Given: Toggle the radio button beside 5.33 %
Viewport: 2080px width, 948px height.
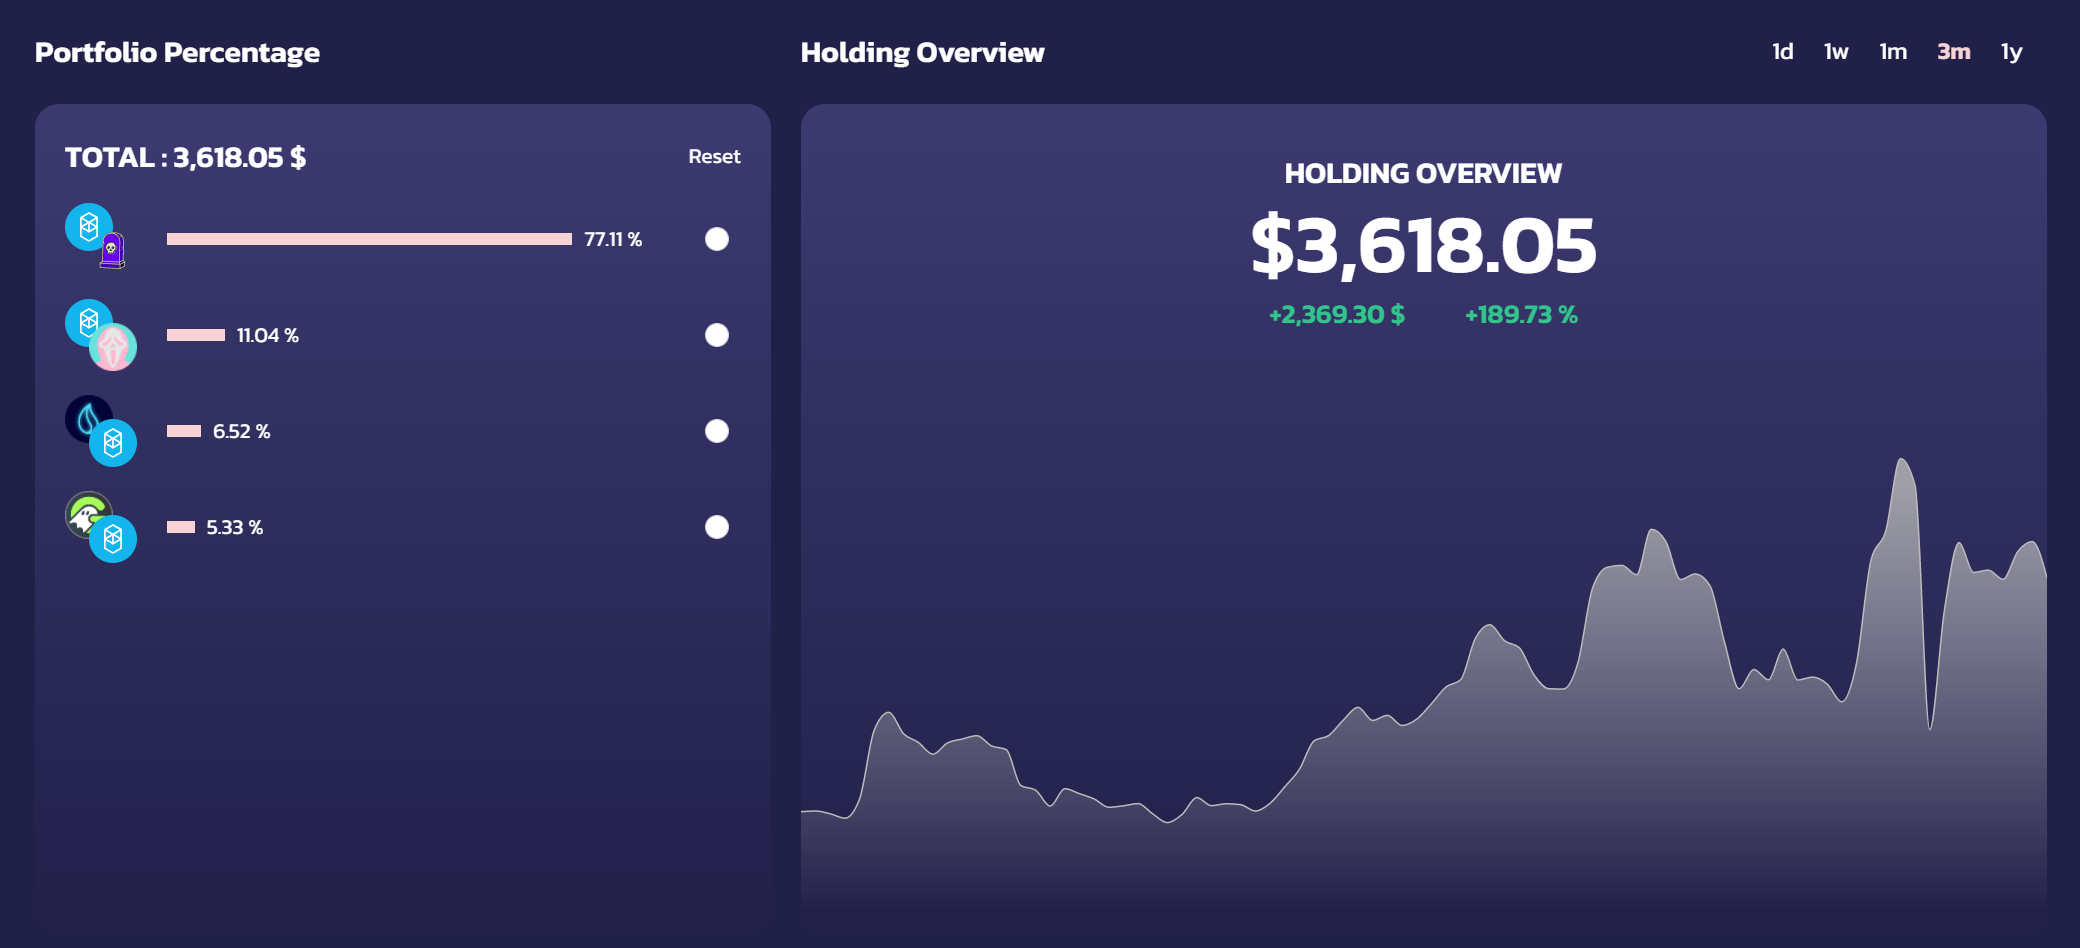Looking at the screenshot, I should (x=717, y=527).
